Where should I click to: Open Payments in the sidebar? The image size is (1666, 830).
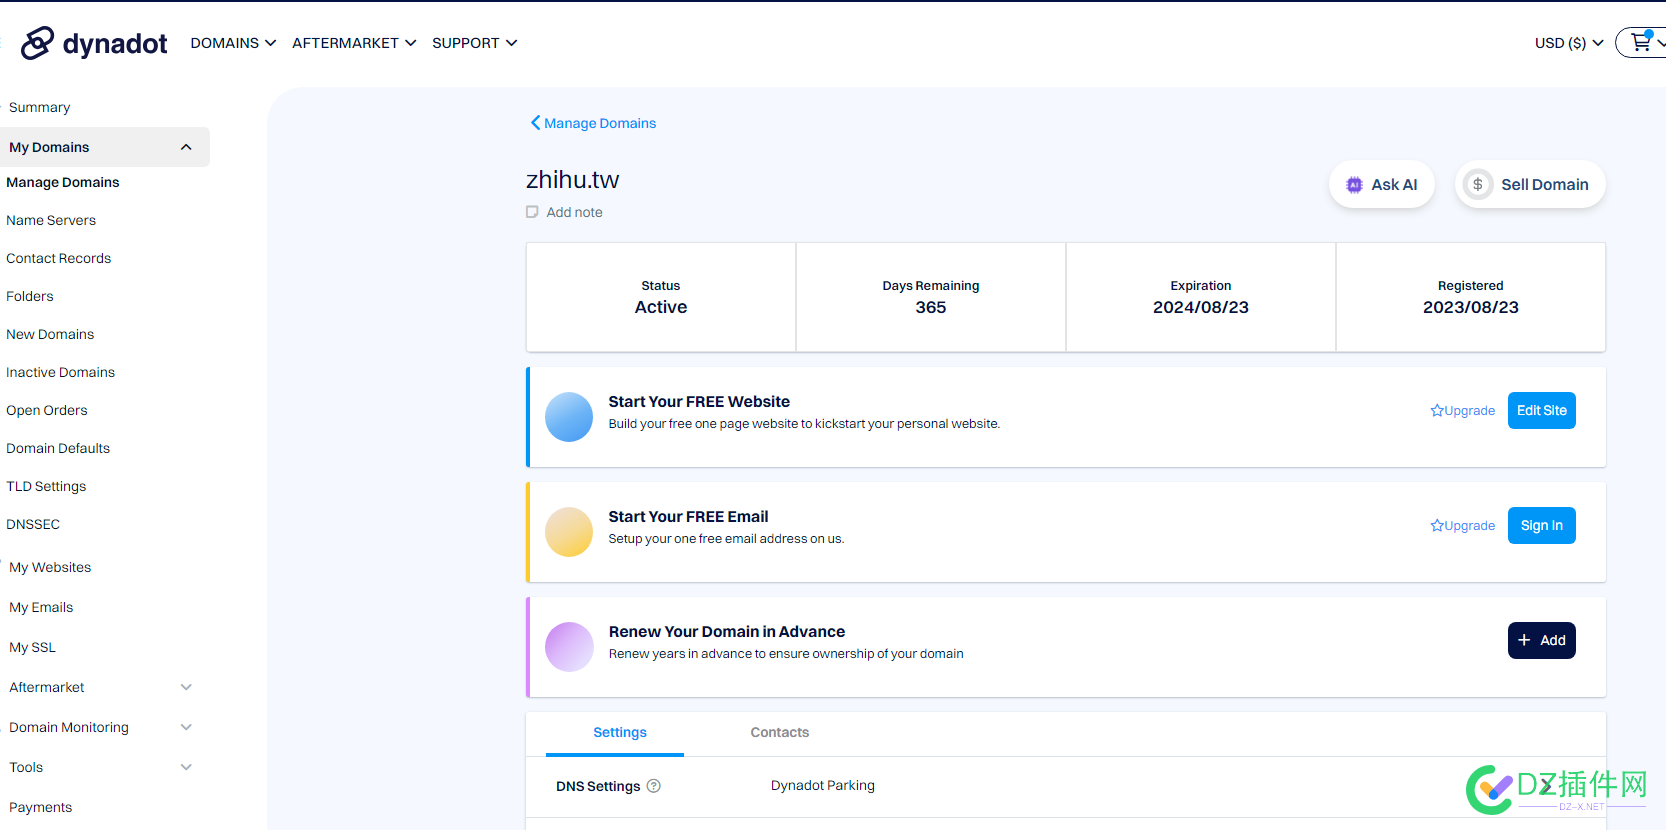40,807
